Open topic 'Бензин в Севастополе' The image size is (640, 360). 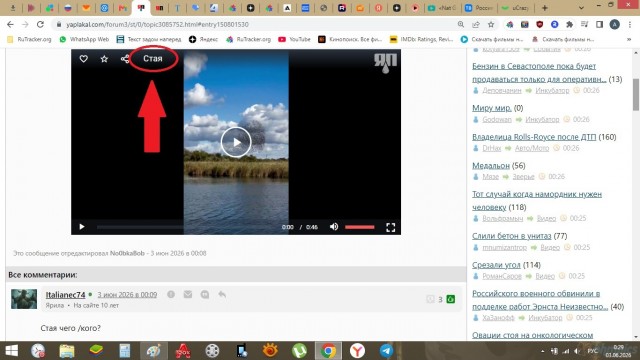tap(539, 73)
